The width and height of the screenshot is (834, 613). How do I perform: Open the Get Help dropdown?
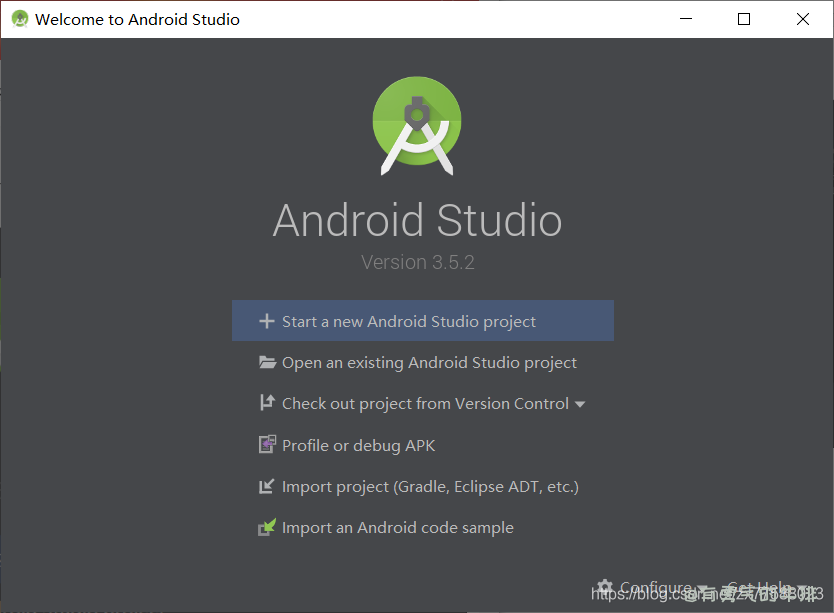pos(769,588)
